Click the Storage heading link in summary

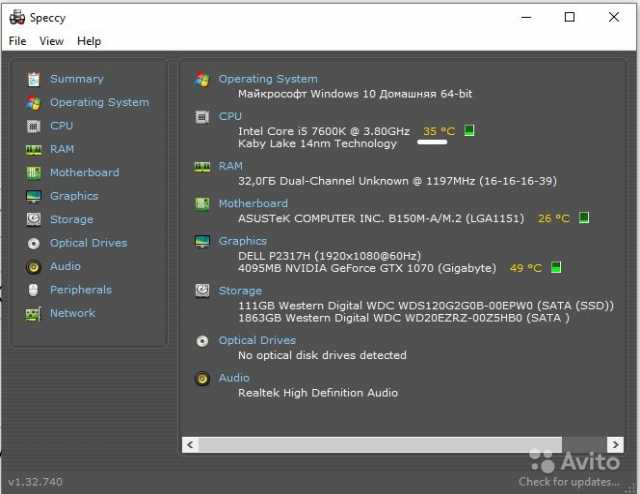[x=240, y=291]
